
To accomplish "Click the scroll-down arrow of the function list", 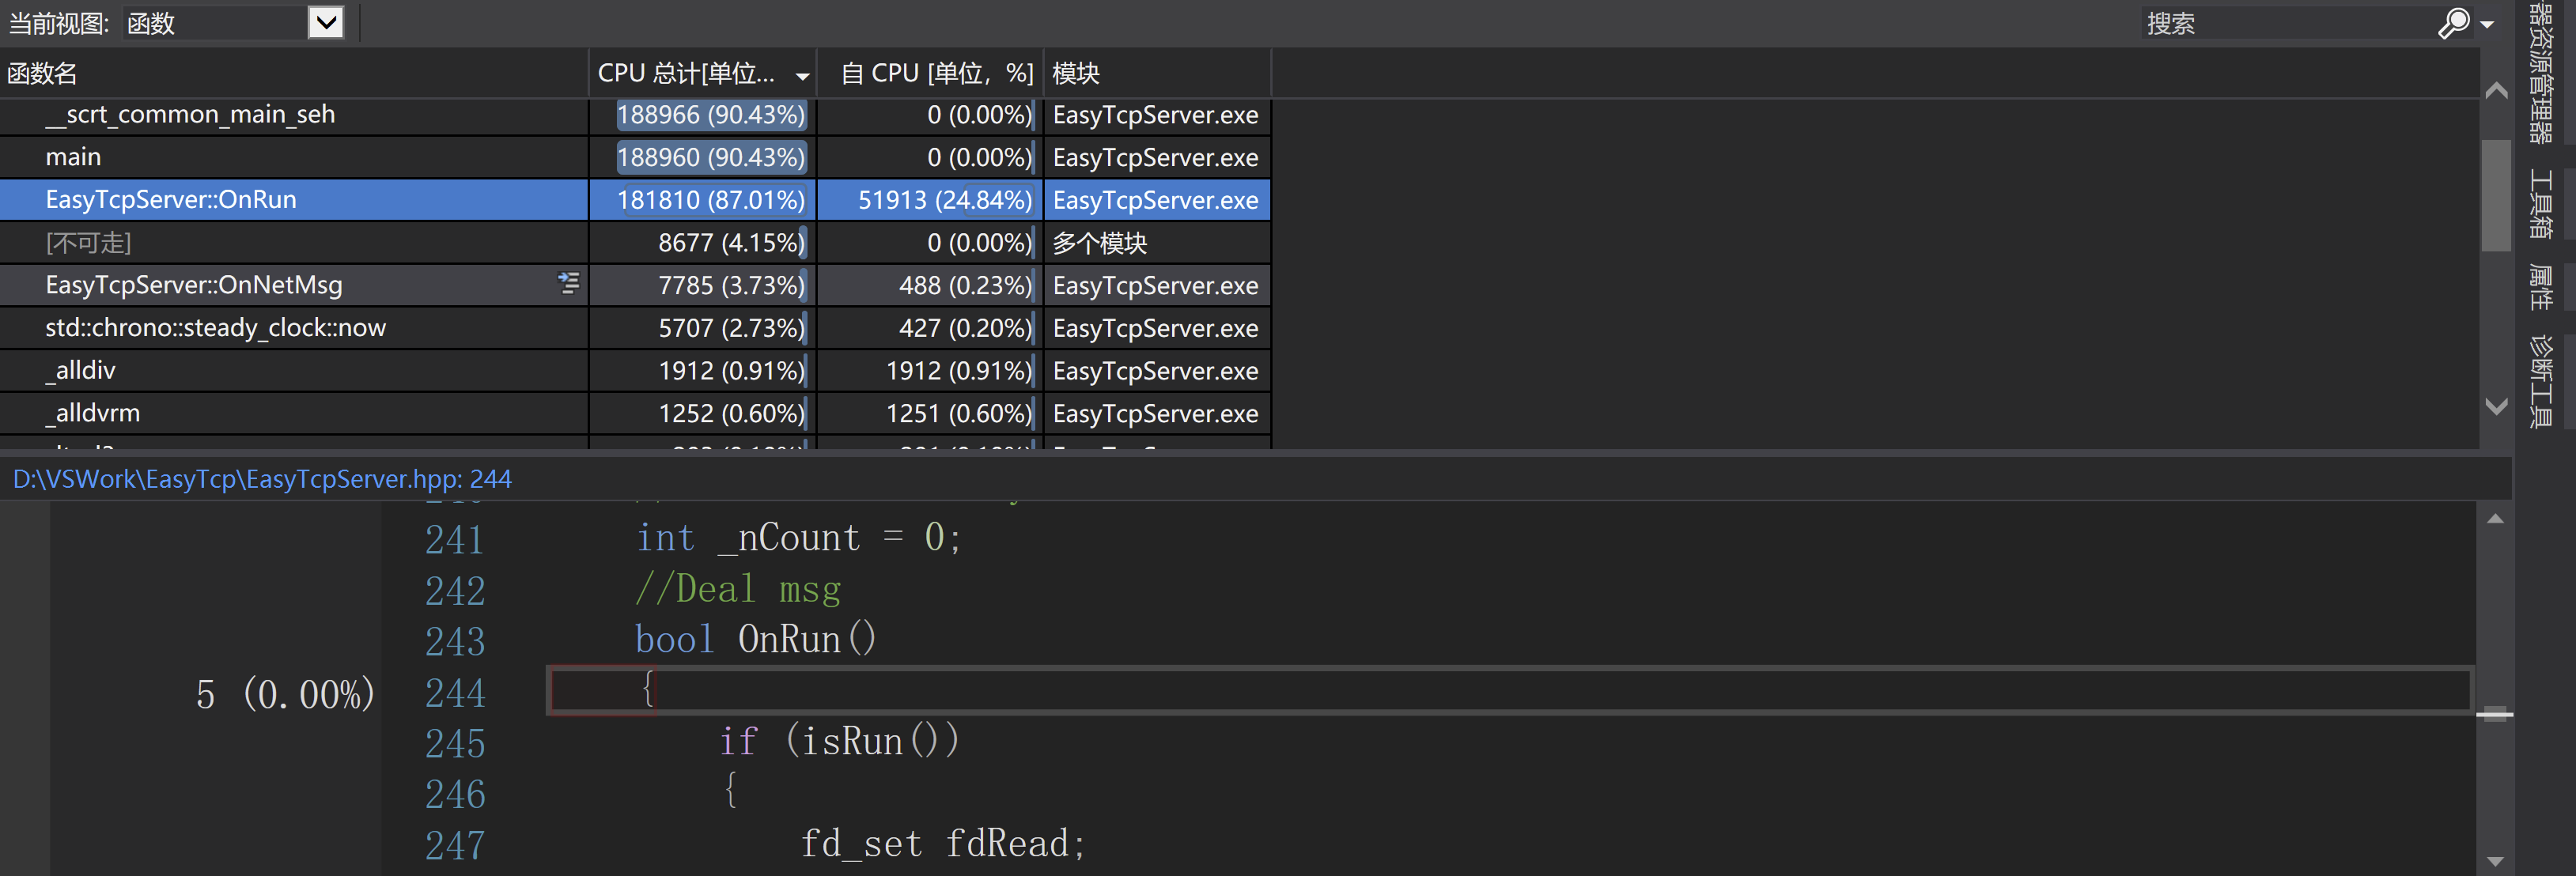I will coord(2496,407).
